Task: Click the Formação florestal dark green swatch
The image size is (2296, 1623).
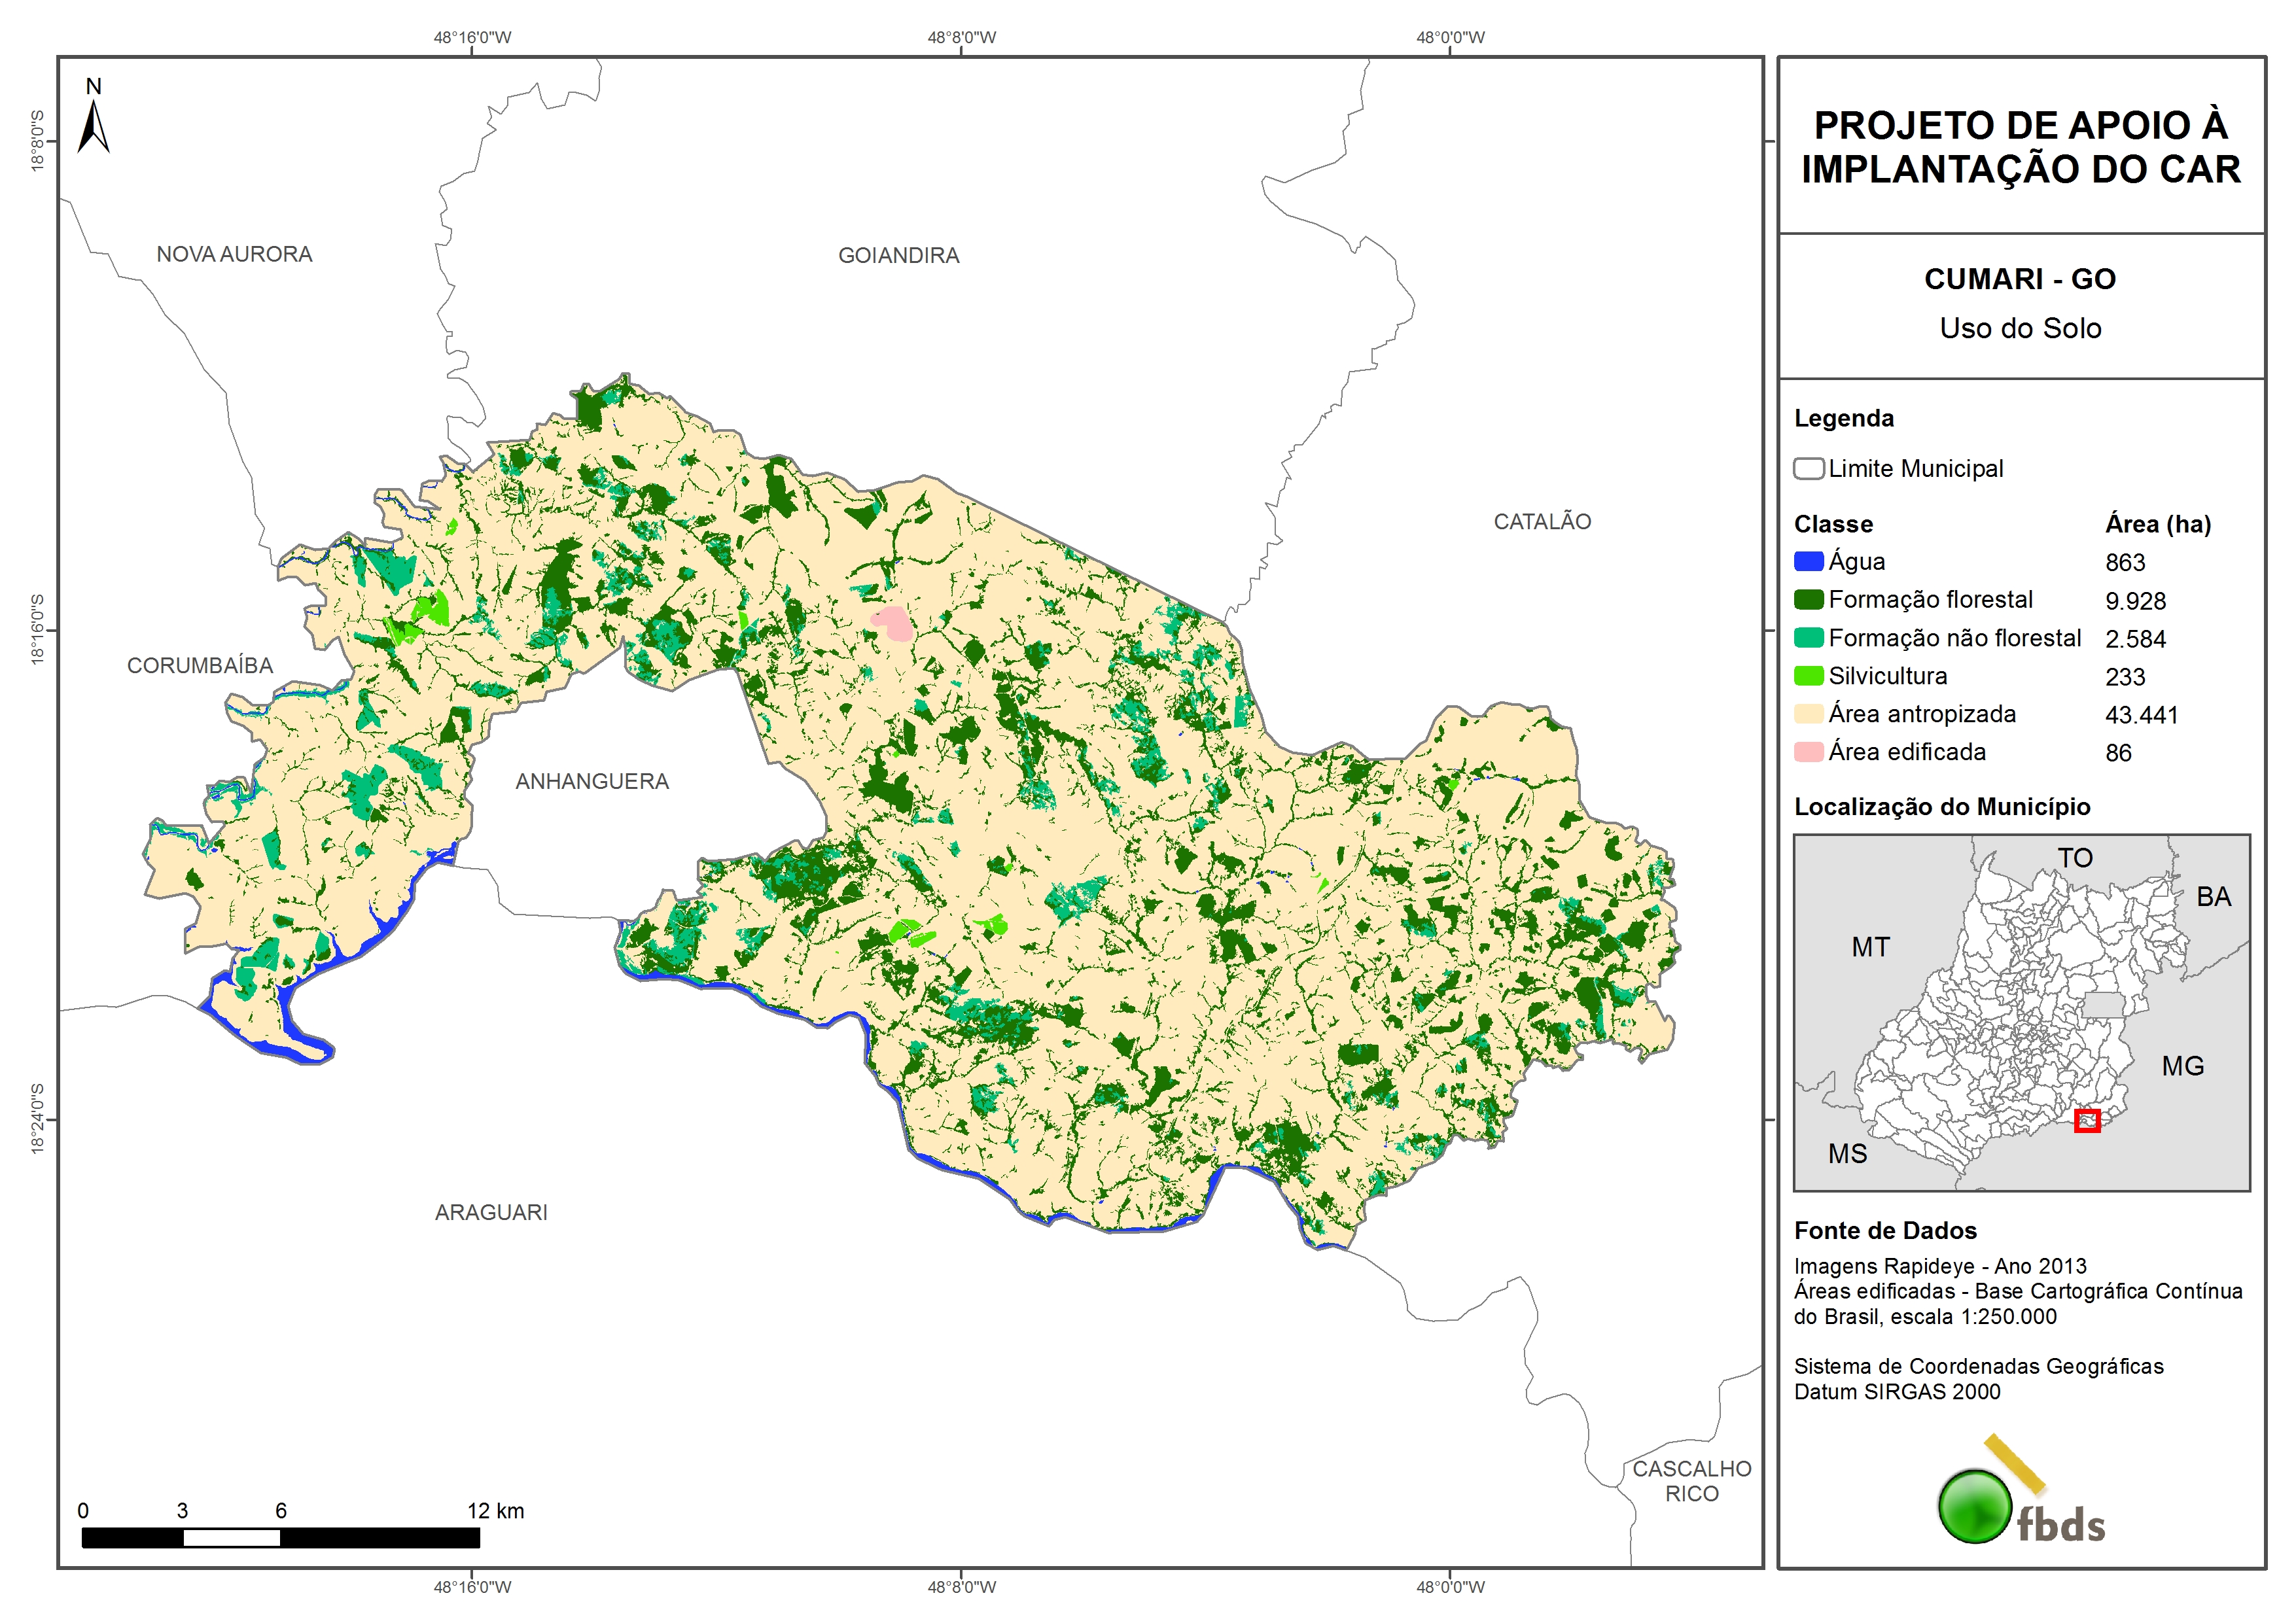Action: click(1808, 599)
